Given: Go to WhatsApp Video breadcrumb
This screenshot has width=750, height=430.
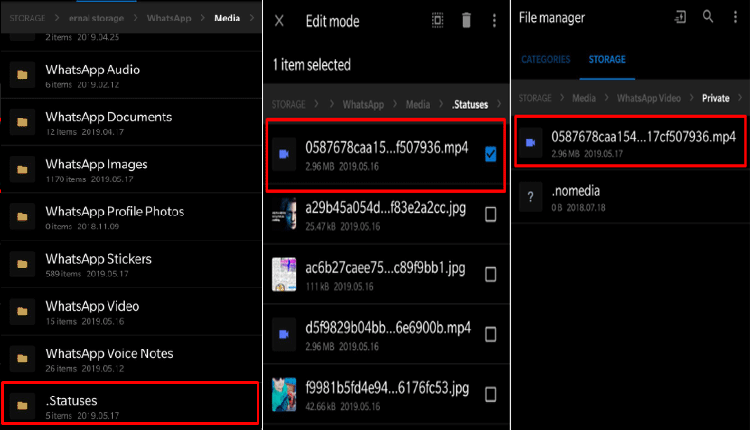Looking at the screenshot, I should [x=649, y=98].
